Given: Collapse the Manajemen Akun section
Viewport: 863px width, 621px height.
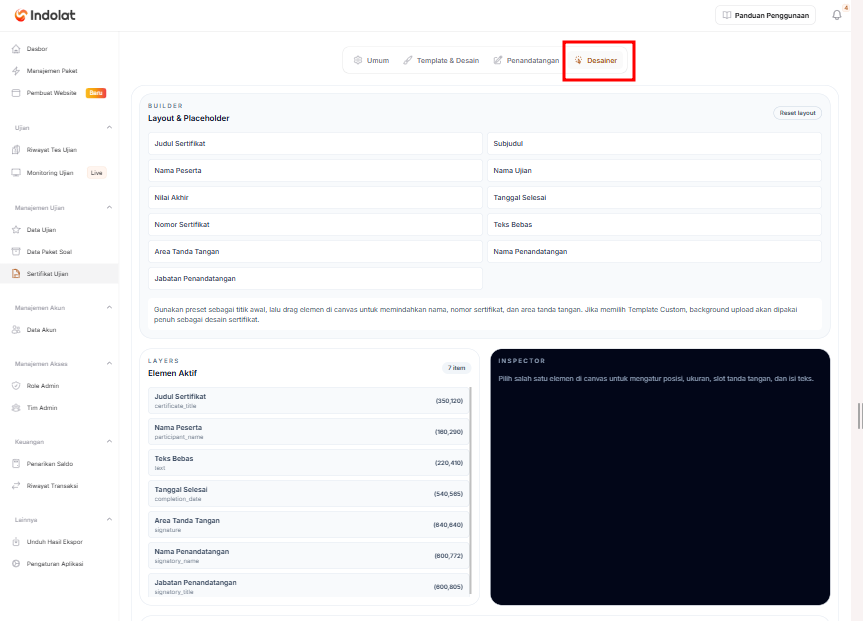Looking at the screenshot, I should [x=109, y=307].
